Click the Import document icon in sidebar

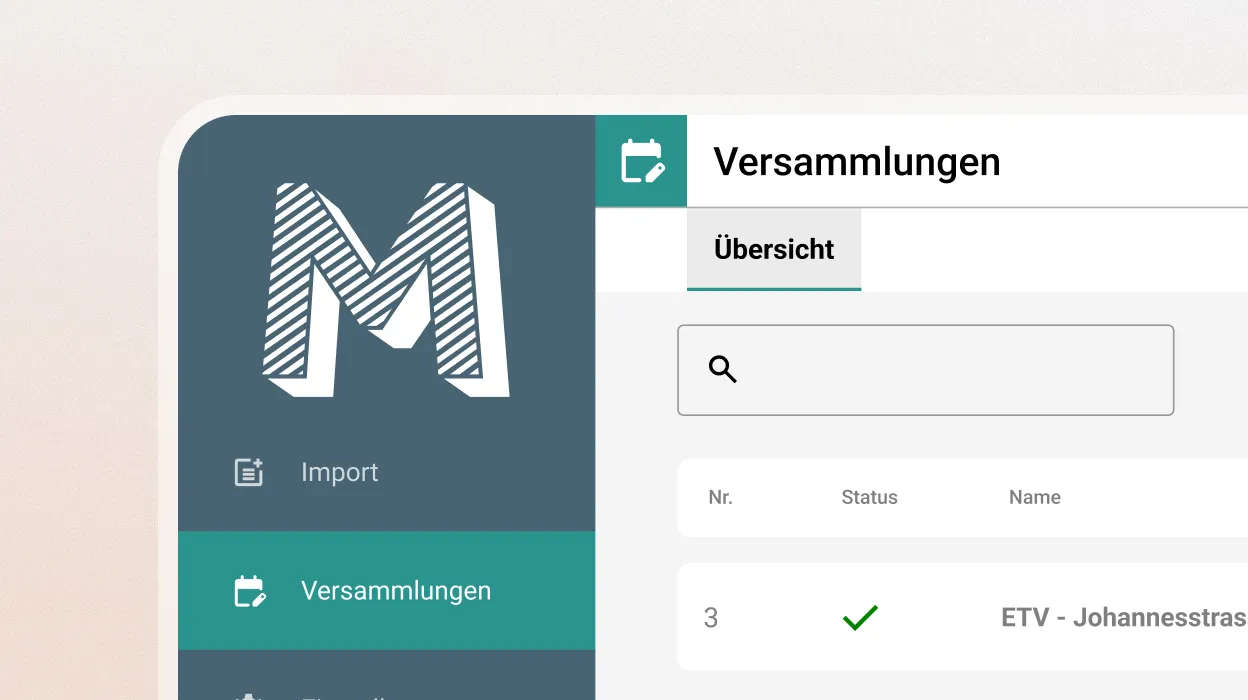(249, 472)
